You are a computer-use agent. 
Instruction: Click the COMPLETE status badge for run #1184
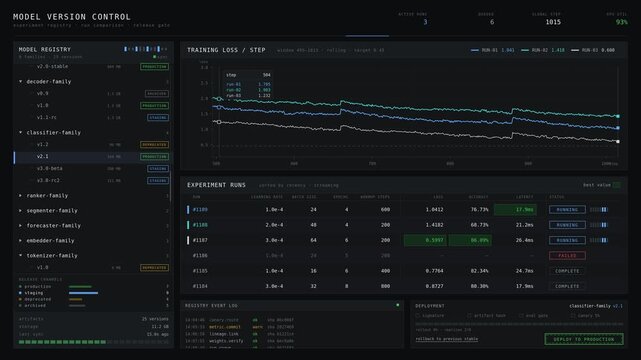(x=567, y=286)
